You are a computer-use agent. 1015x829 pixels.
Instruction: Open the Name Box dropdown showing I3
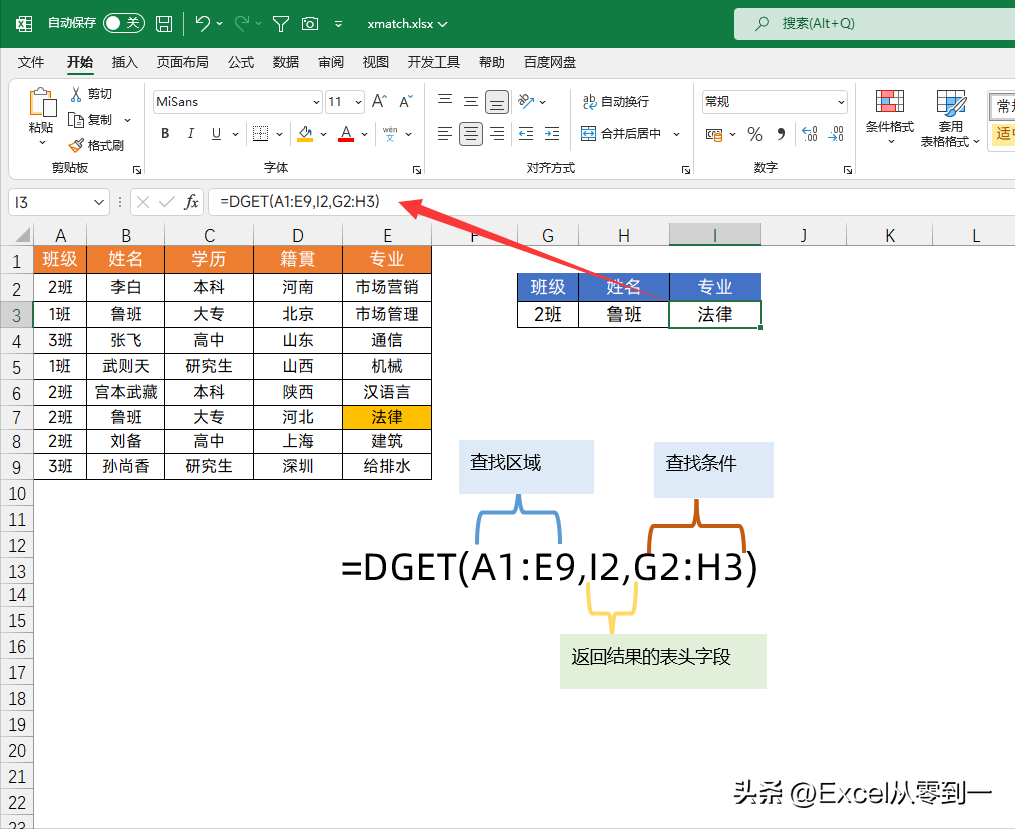click(99, 203)
